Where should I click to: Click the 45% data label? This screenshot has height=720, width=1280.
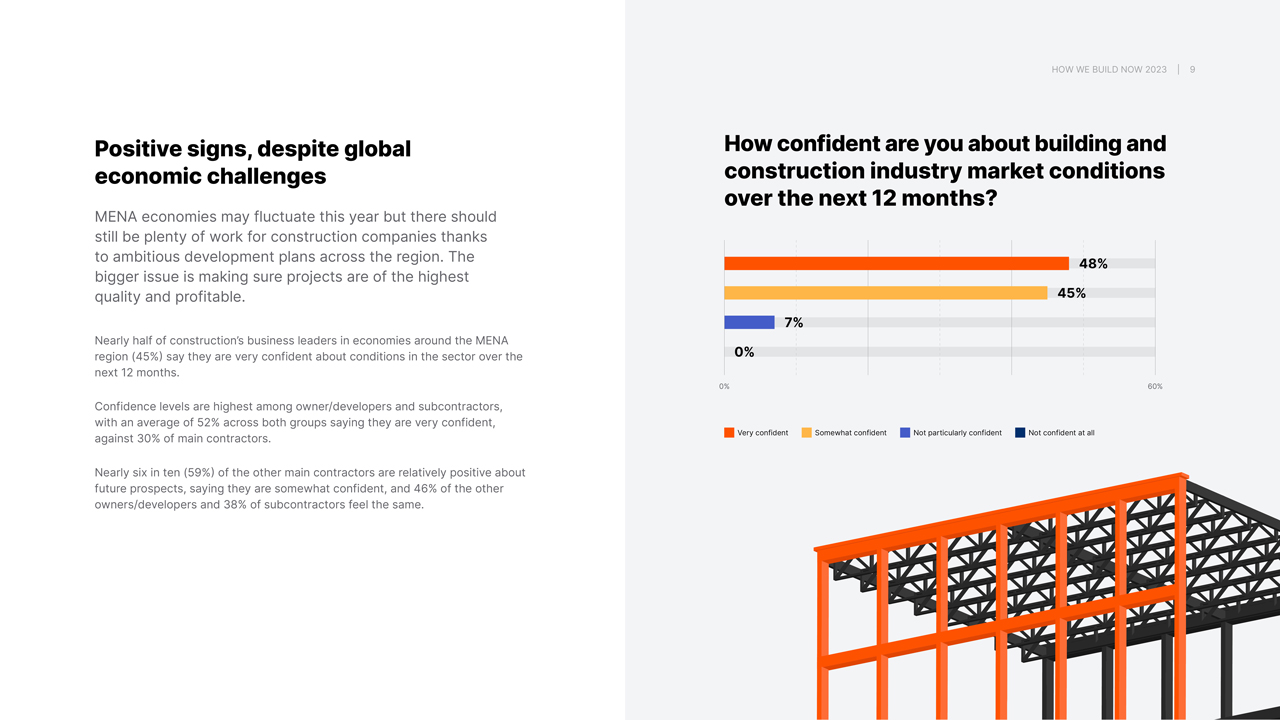coord(1072,293)
